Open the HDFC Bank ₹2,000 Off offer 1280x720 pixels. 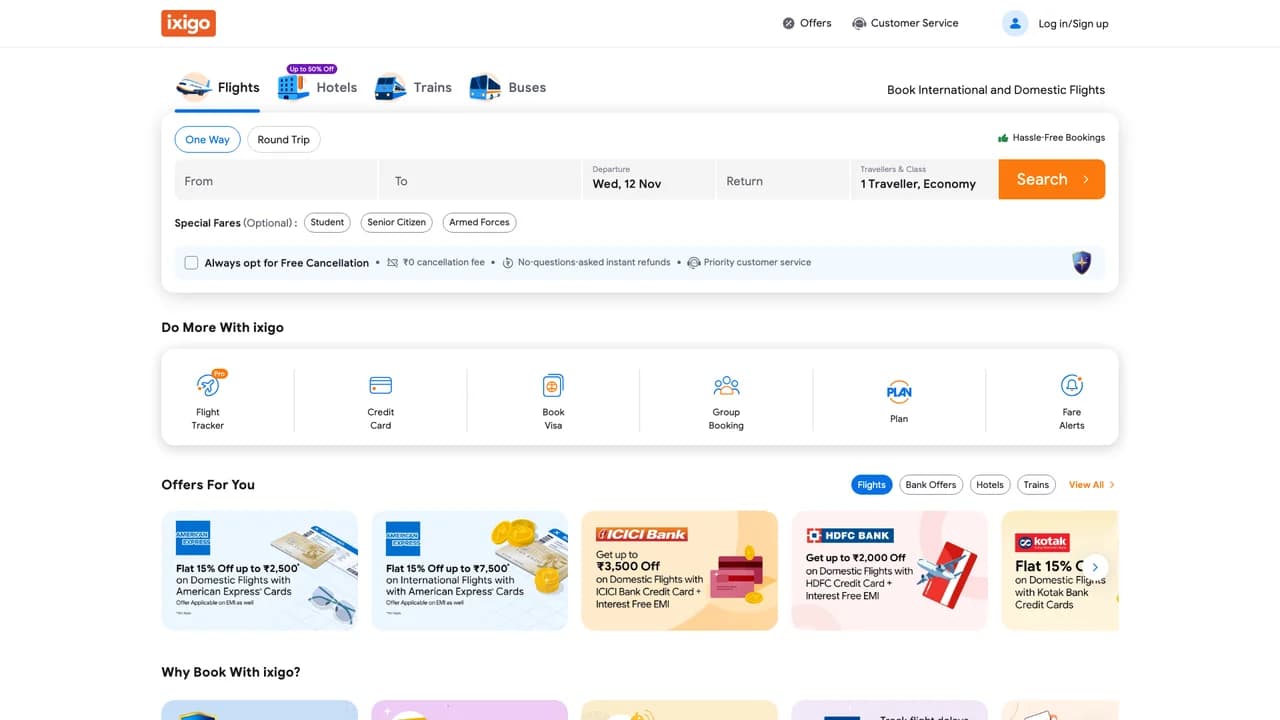(890, 571)
